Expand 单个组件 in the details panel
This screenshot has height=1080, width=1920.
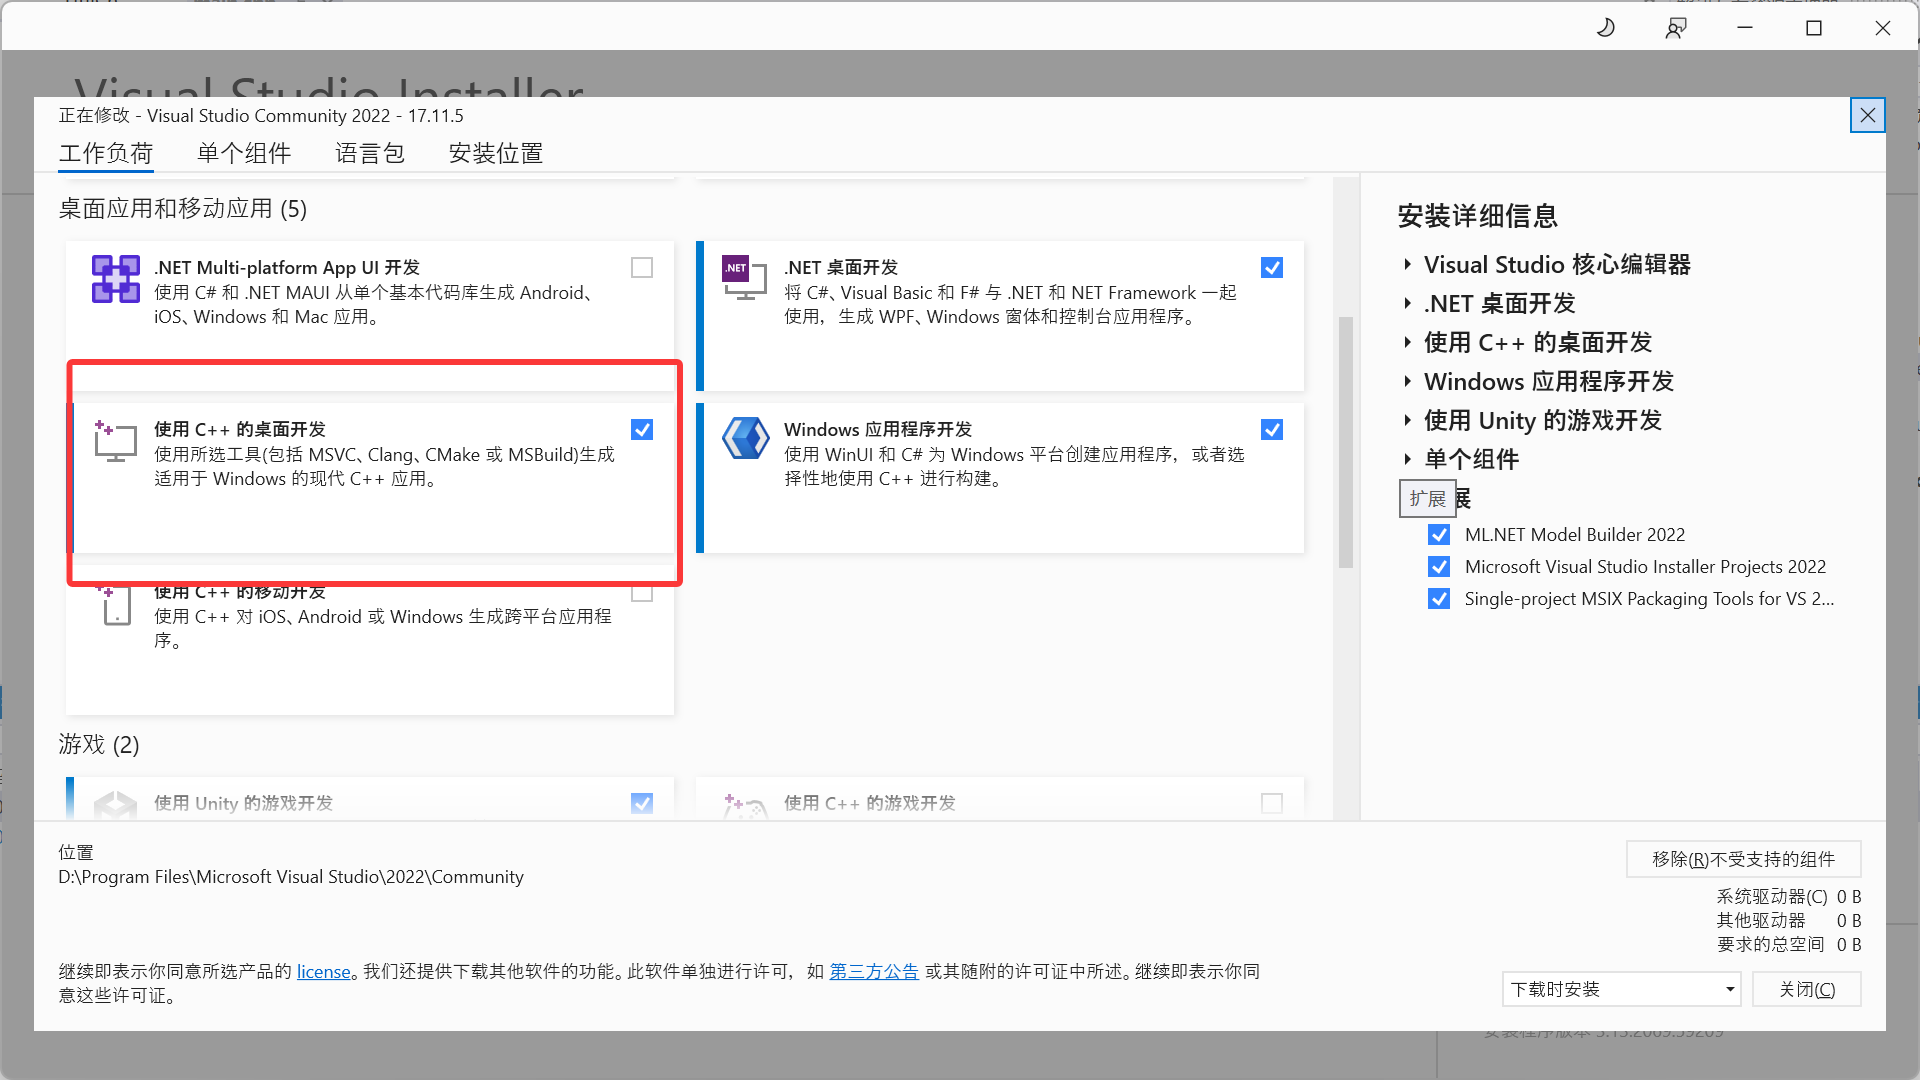pyautogui.click(x=1408, y=459)
